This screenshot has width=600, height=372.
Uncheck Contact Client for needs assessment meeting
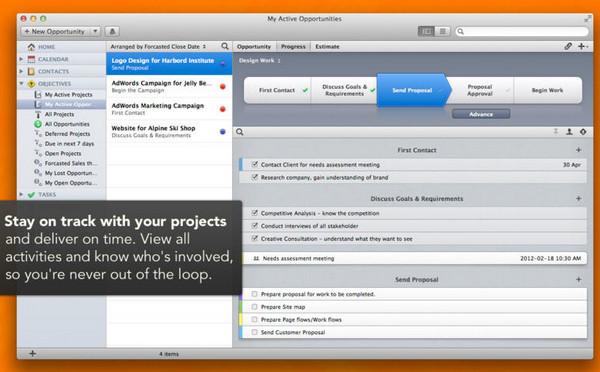pyautogui.click(x=254, y=165)
